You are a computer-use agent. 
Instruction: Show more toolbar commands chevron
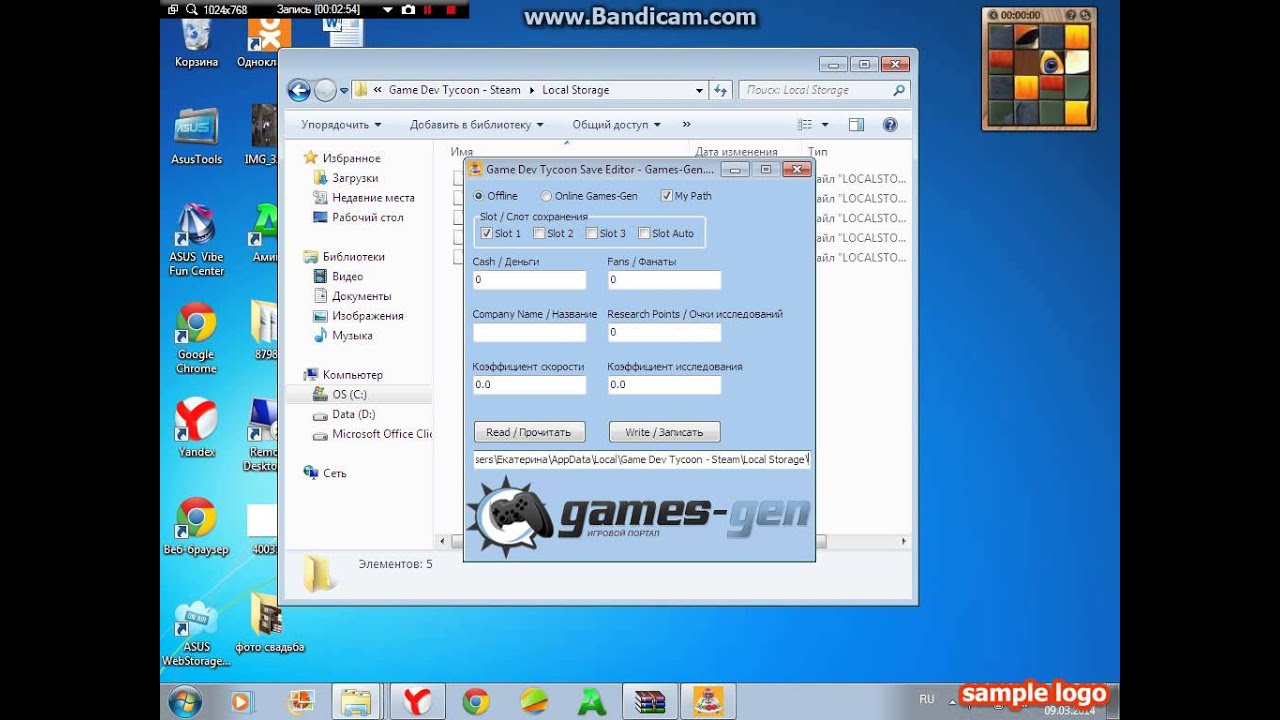tap(686, 125)
